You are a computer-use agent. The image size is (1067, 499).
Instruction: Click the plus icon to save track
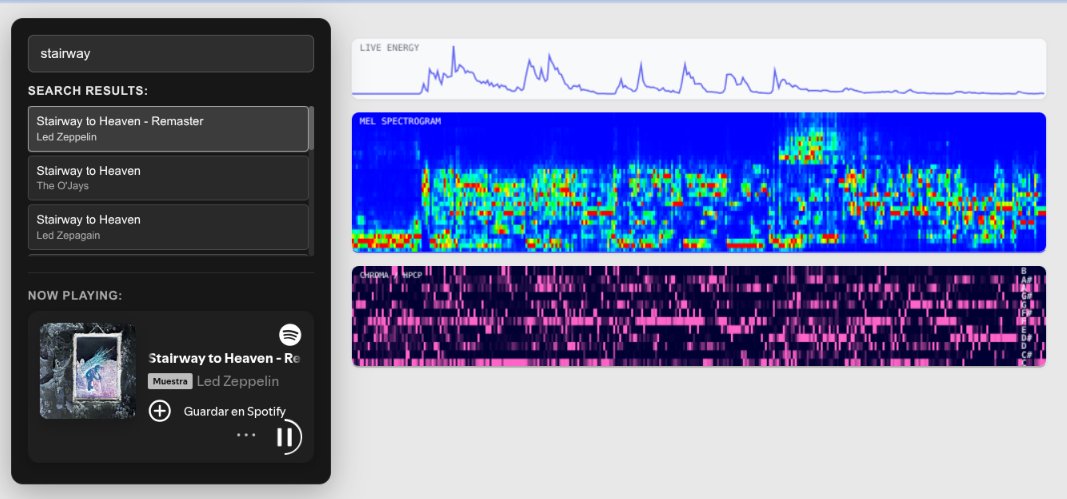pyautogui.click(x=160, y=411)
